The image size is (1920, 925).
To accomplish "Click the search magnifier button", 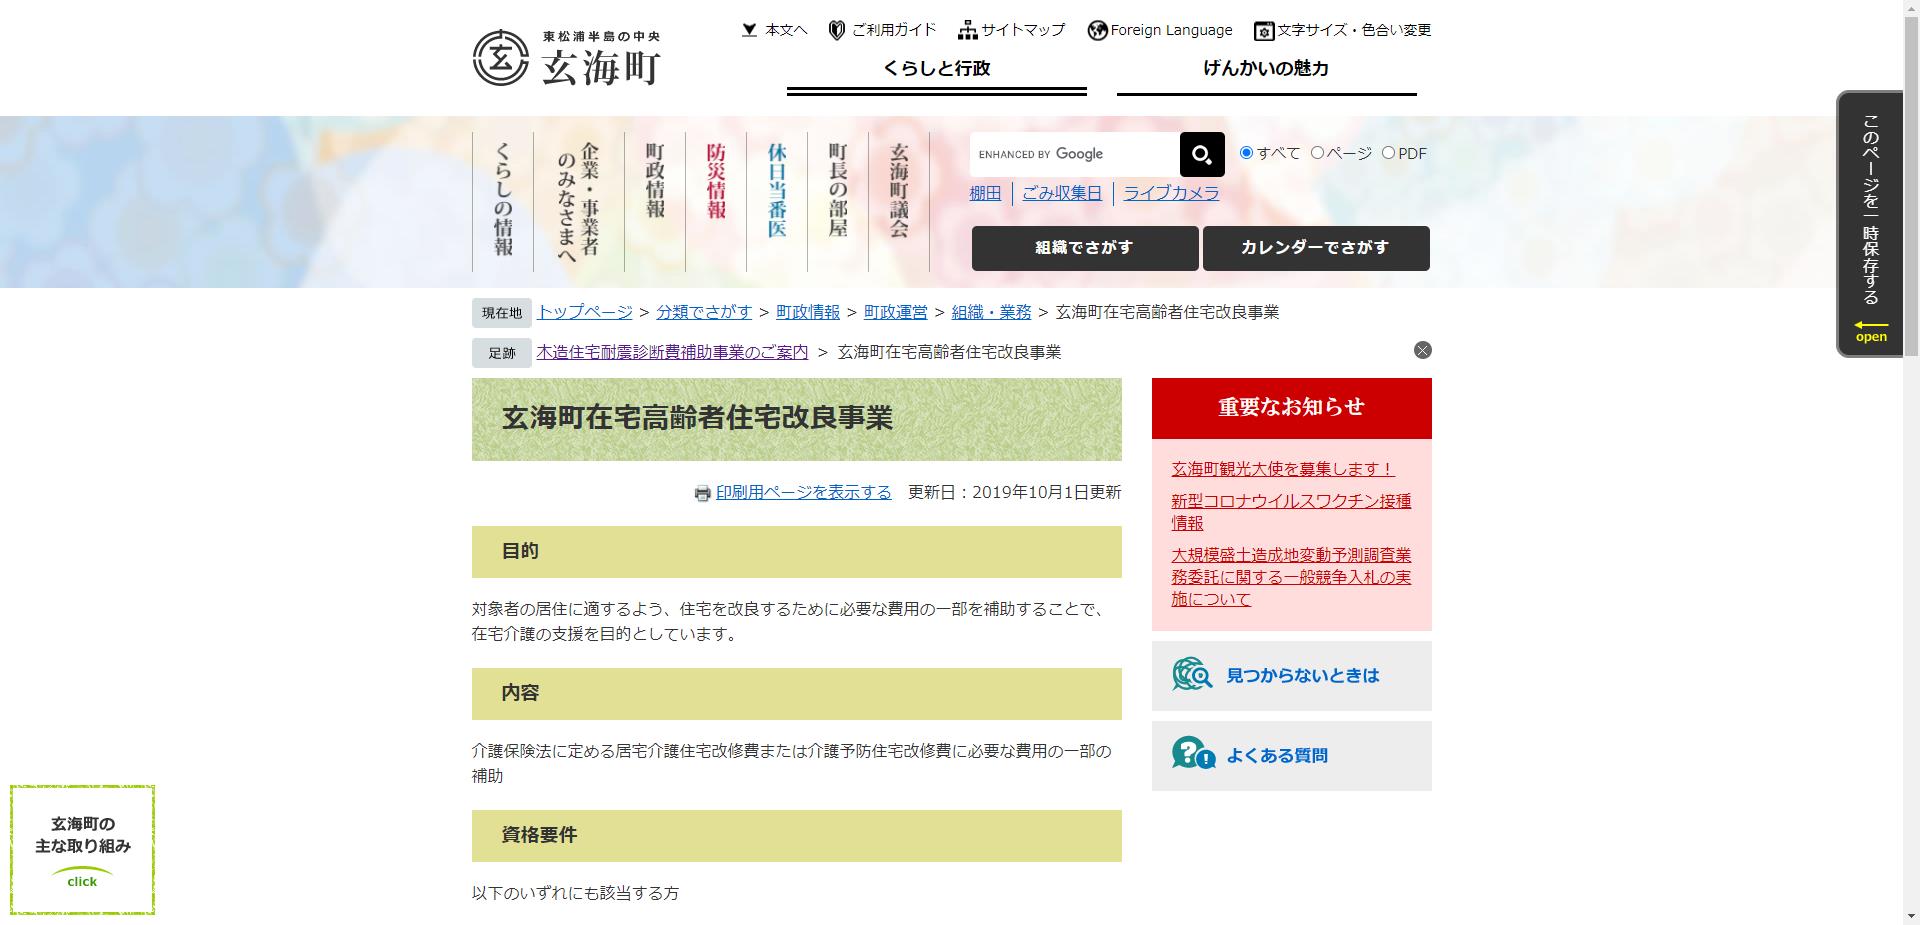I will pos(1200,154).
